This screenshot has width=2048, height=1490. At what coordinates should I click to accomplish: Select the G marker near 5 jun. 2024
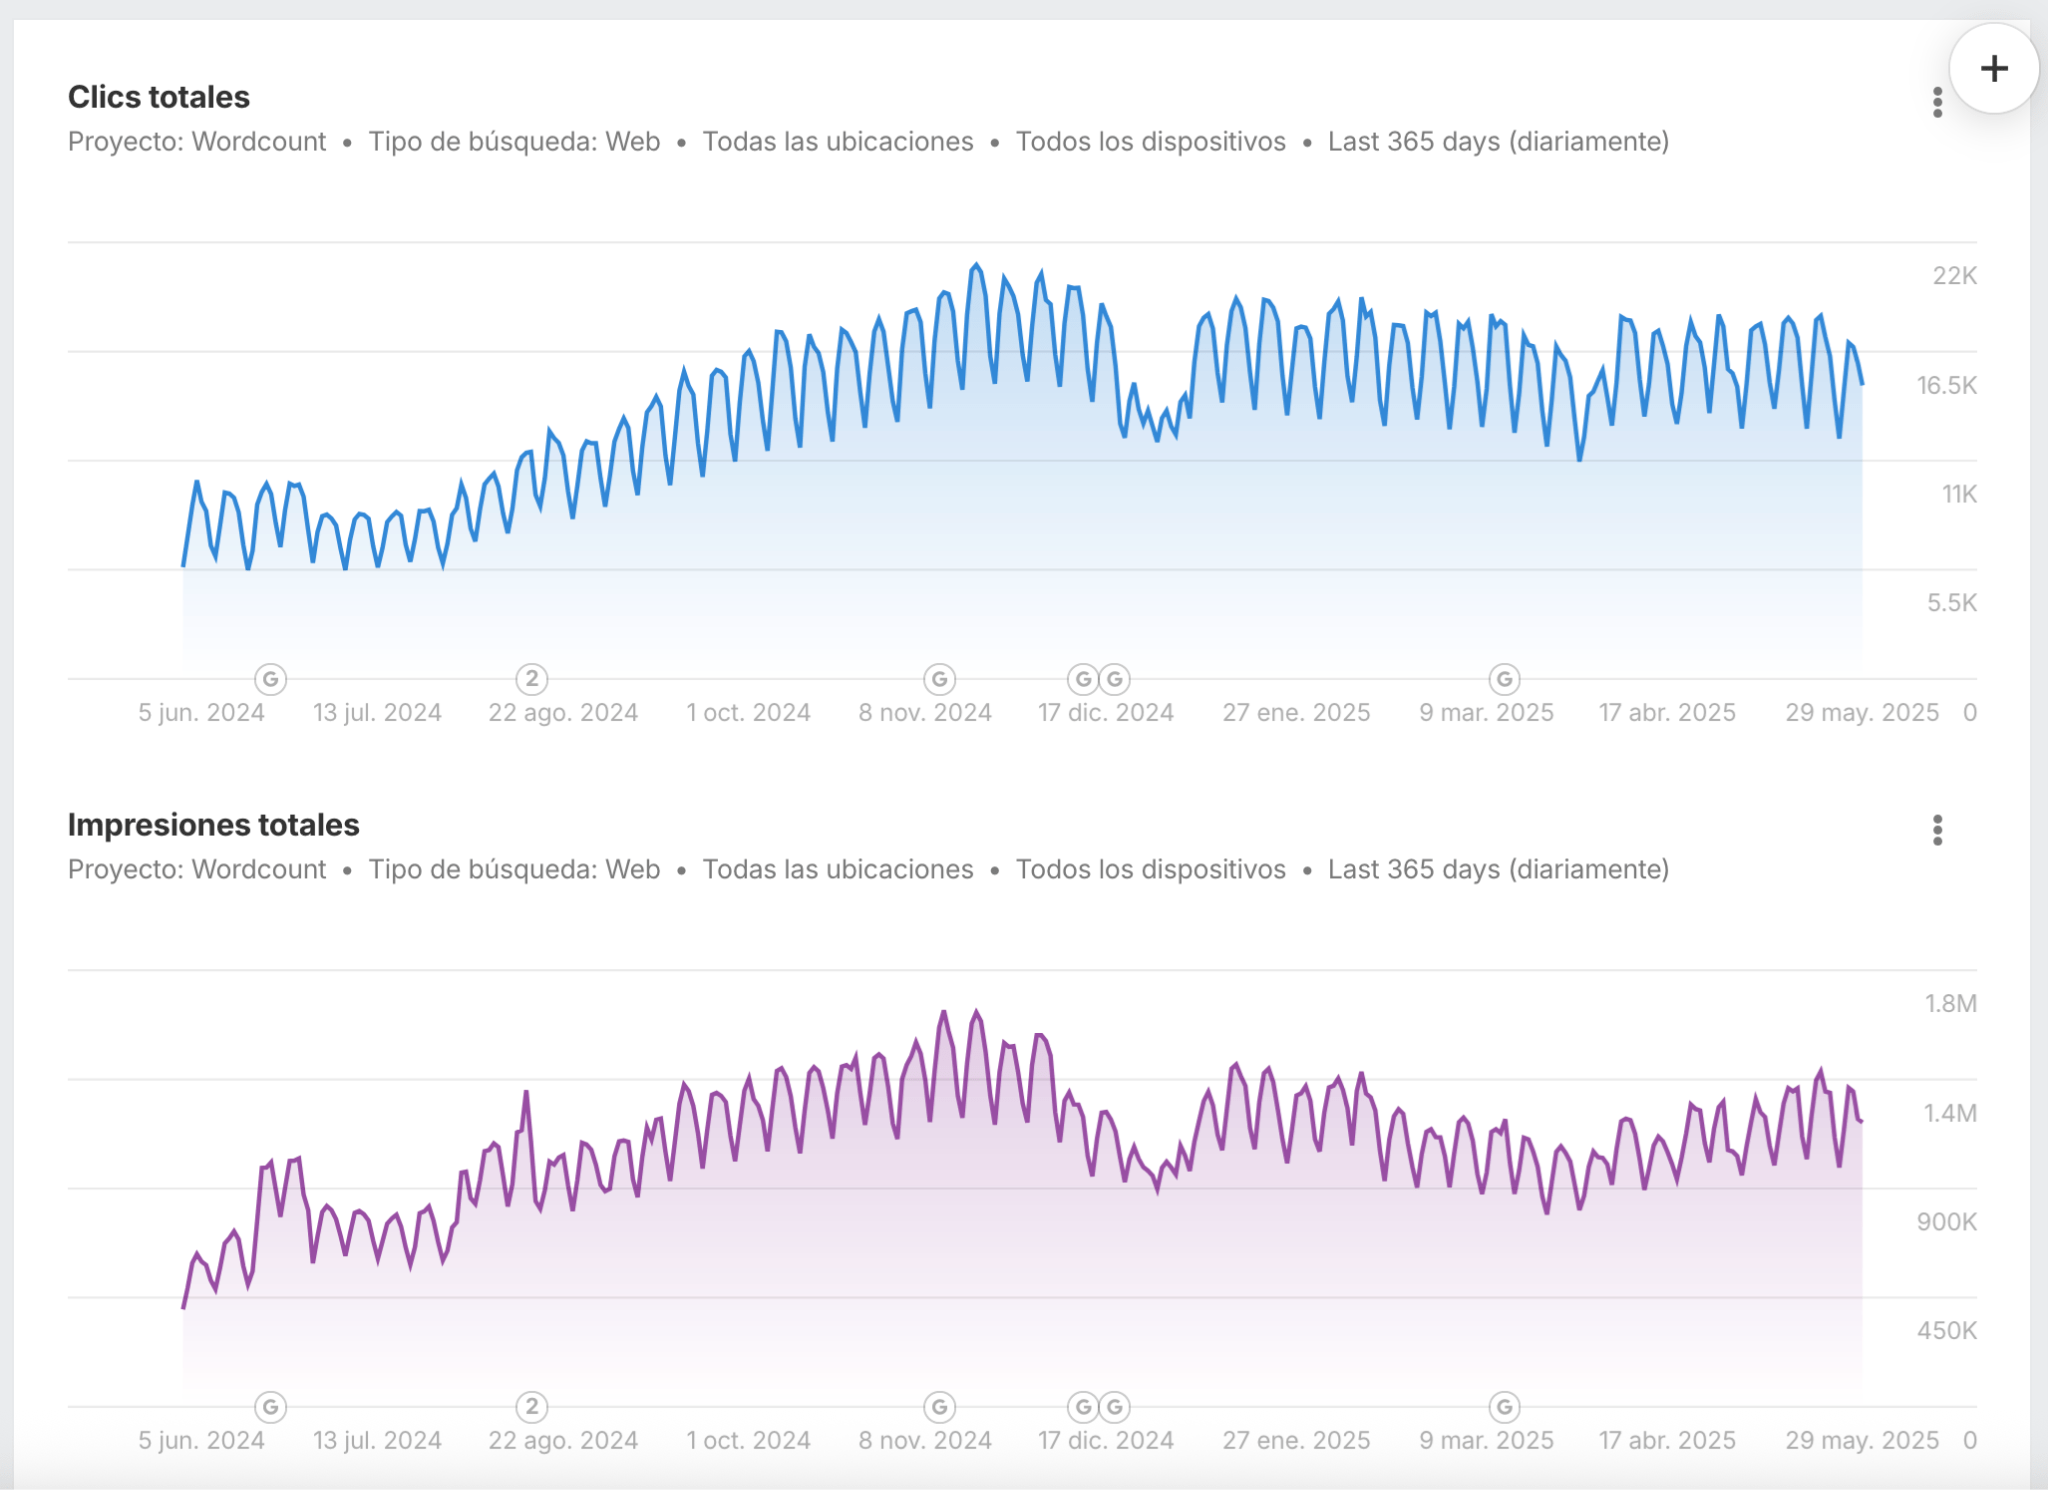pyautogui.click(x=269, y=678)
